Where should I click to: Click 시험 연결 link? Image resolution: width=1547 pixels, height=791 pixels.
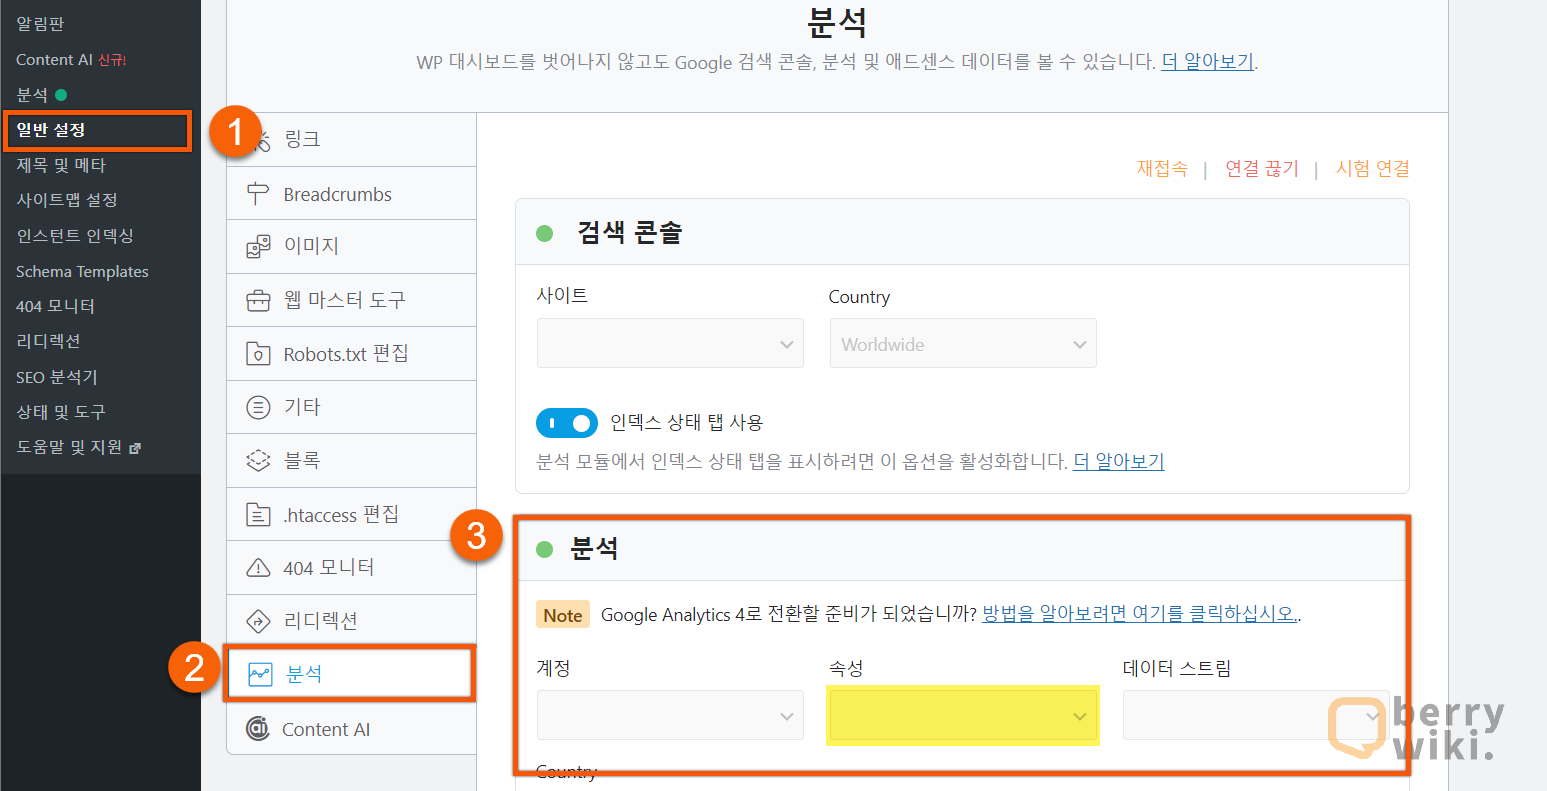(1373, 169)
